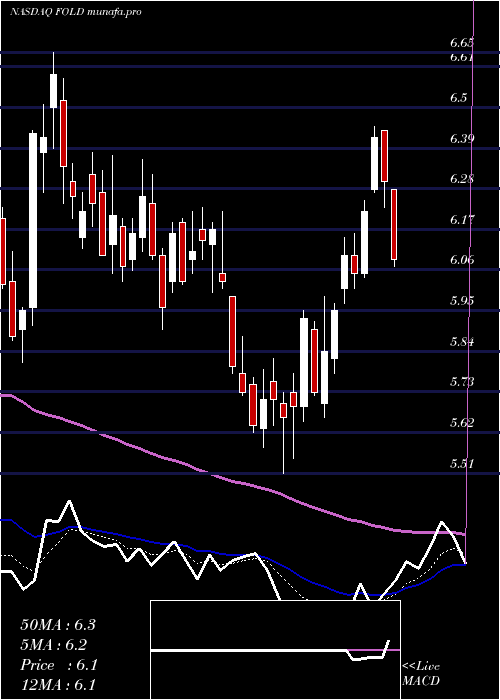The height and width of the screenshot is (700, 500).
Task: Click the 5MA : 6.2 legend value
Action: pos(54,645)
